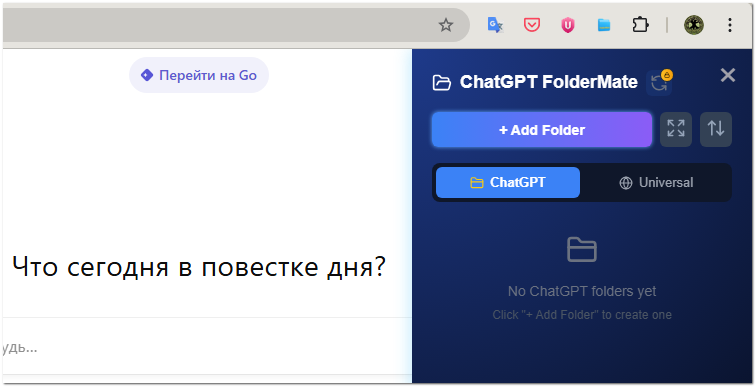The width and height of the screenshot is (756, 387).
Task: Open the blue folder extension icon
Action: click(x=604, y=25)
